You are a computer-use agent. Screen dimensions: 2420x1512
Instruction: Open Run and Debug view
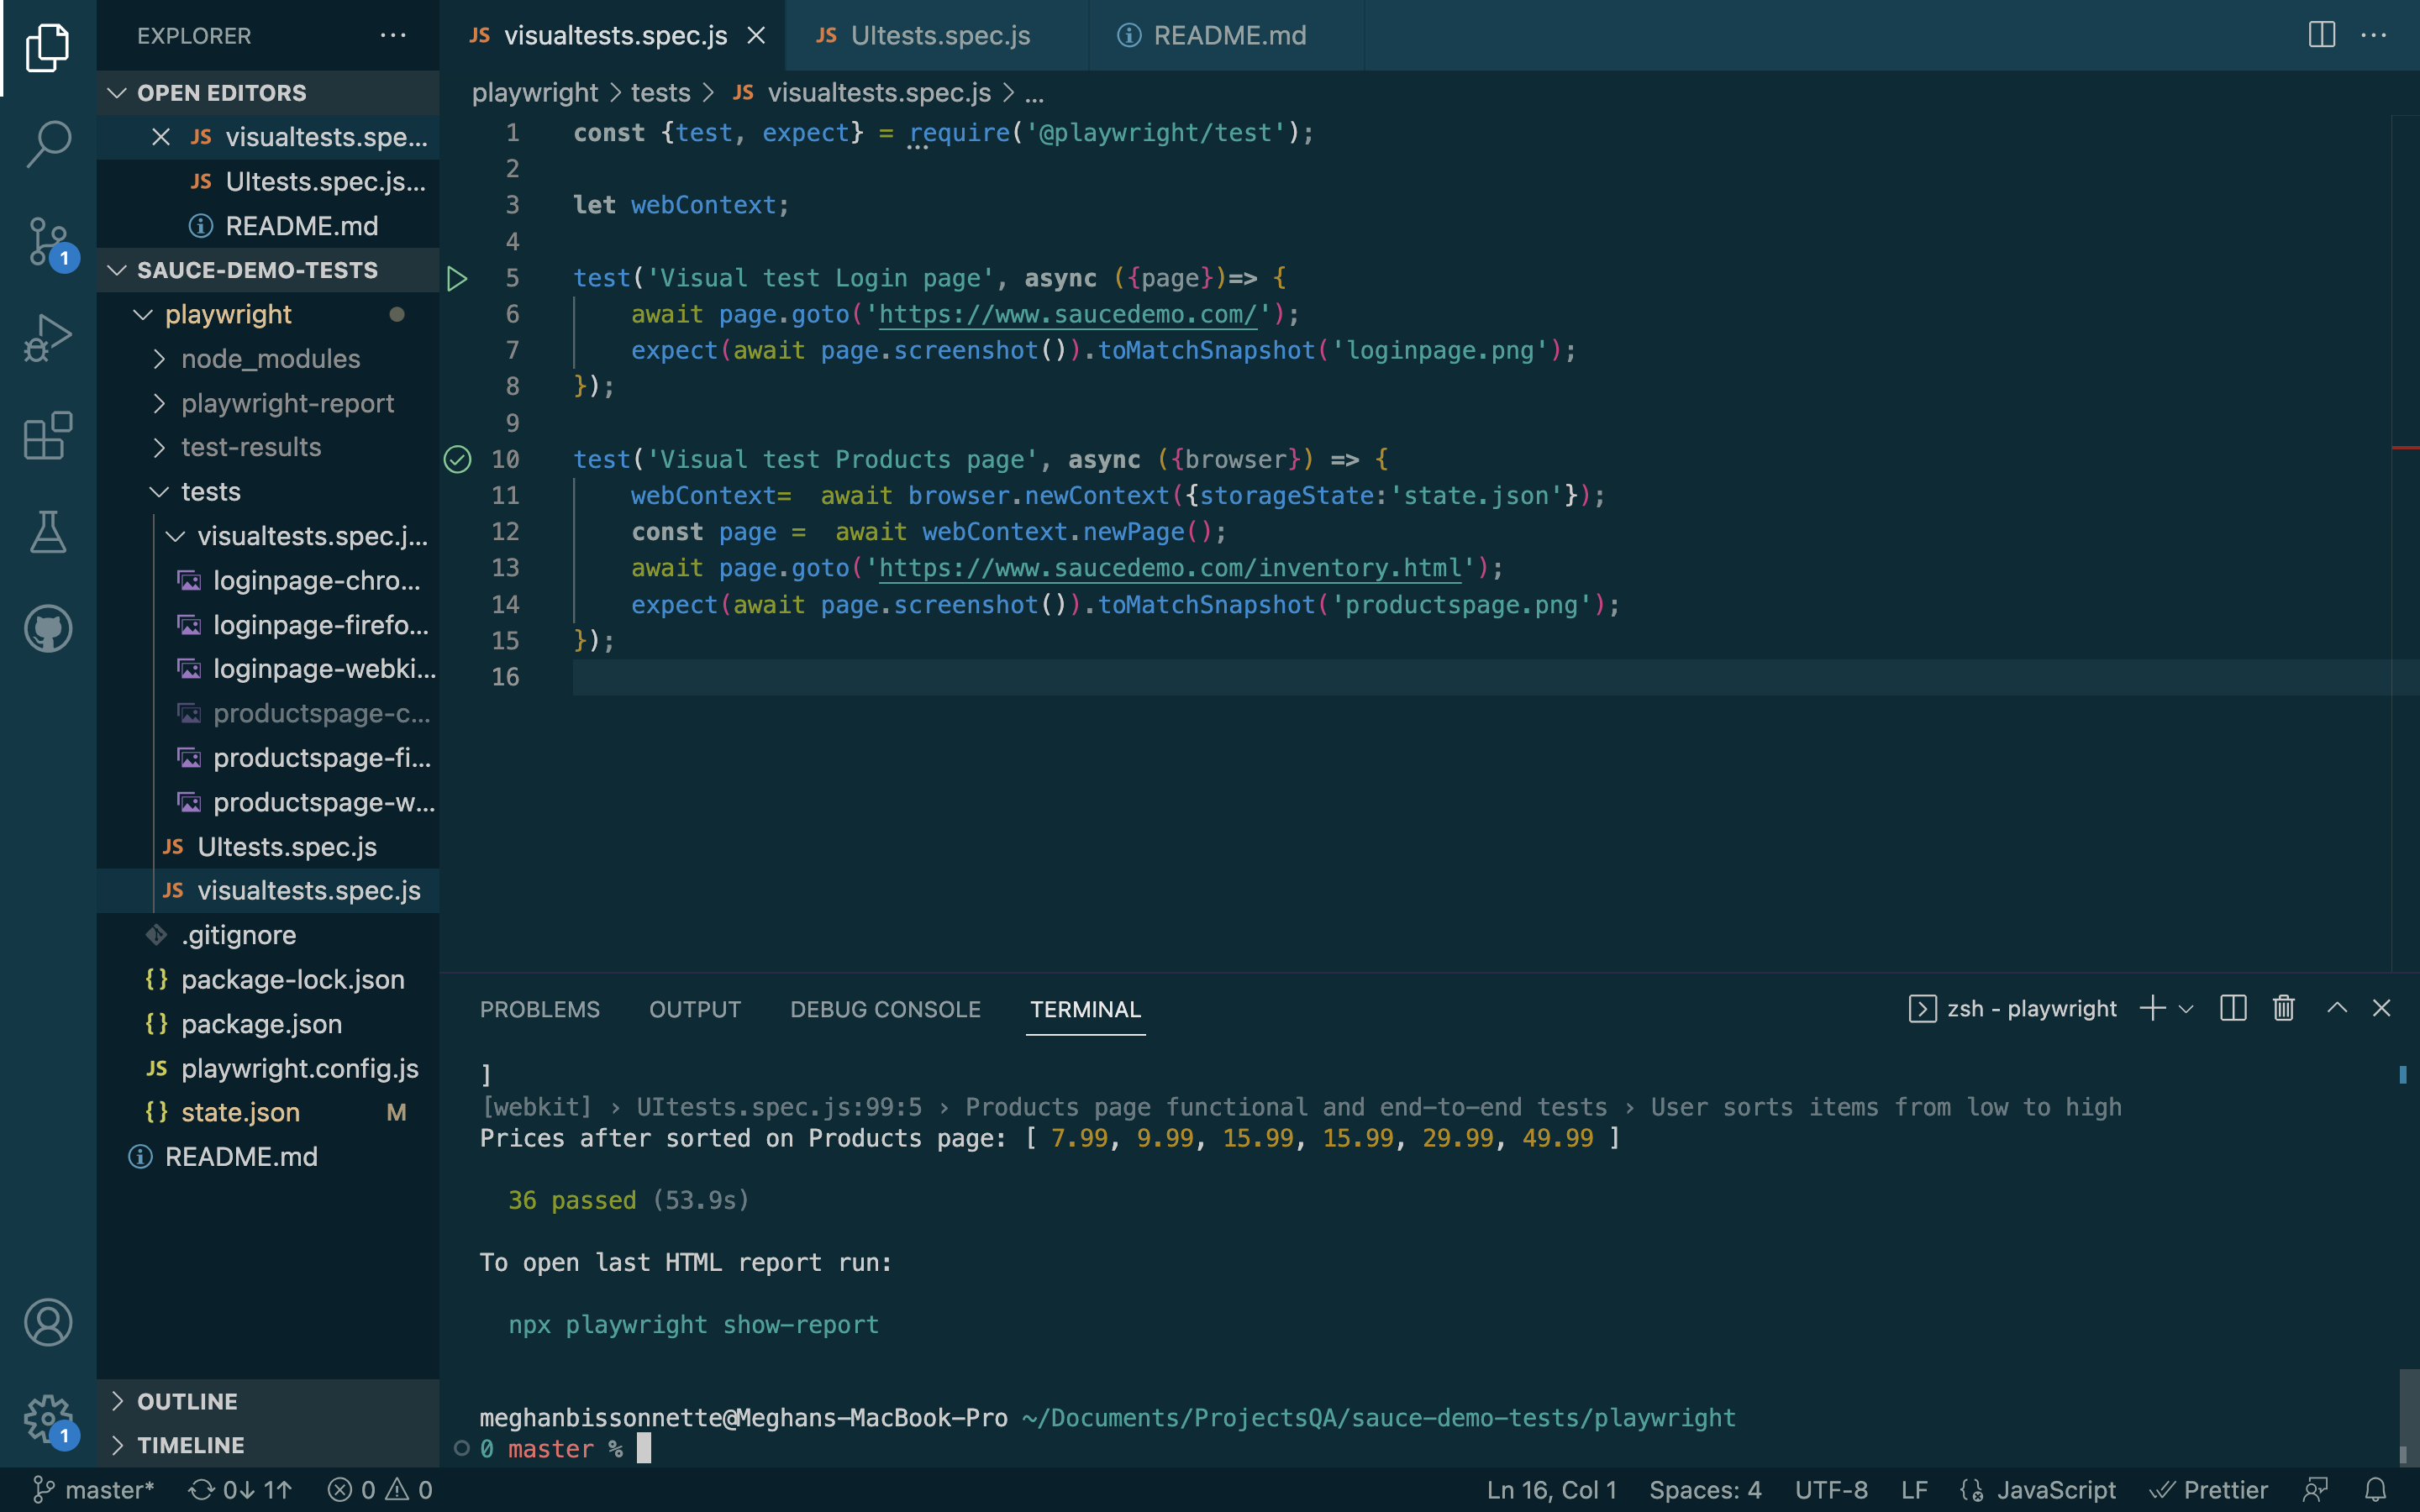tap(47, 338)
